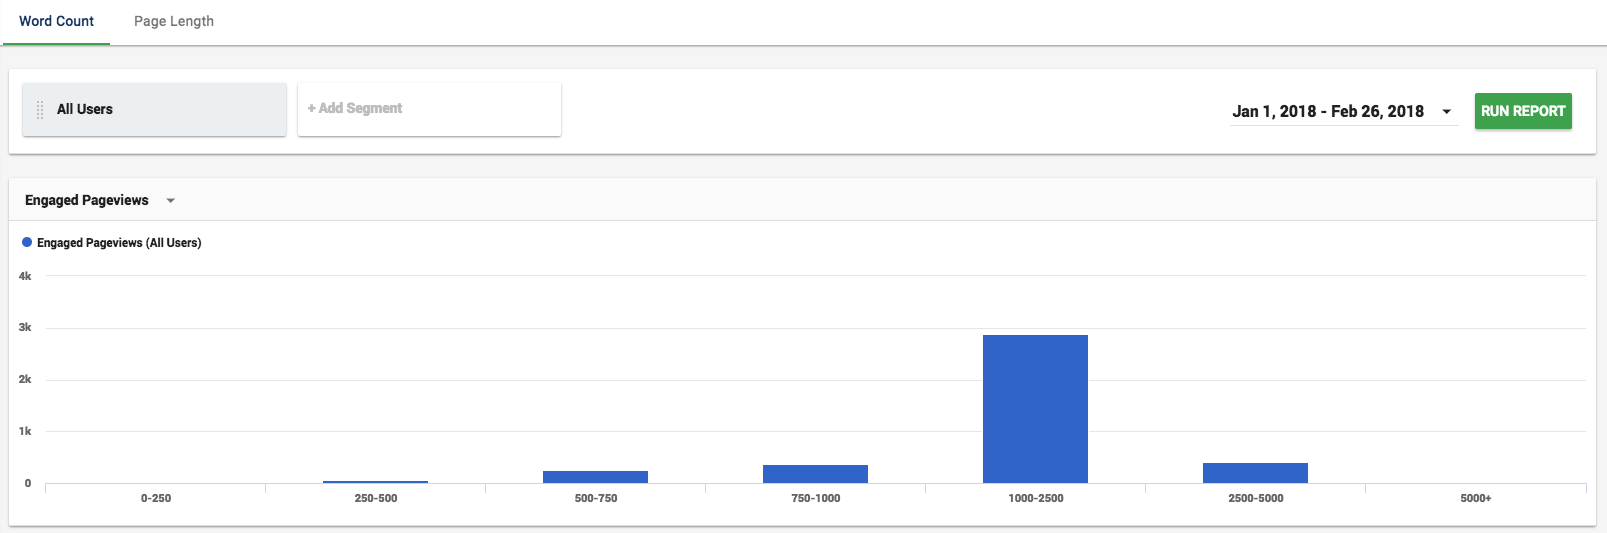Click the 0-250 axis label
1607x533 pixels.
pyautogui.click(x=155, y=498)
